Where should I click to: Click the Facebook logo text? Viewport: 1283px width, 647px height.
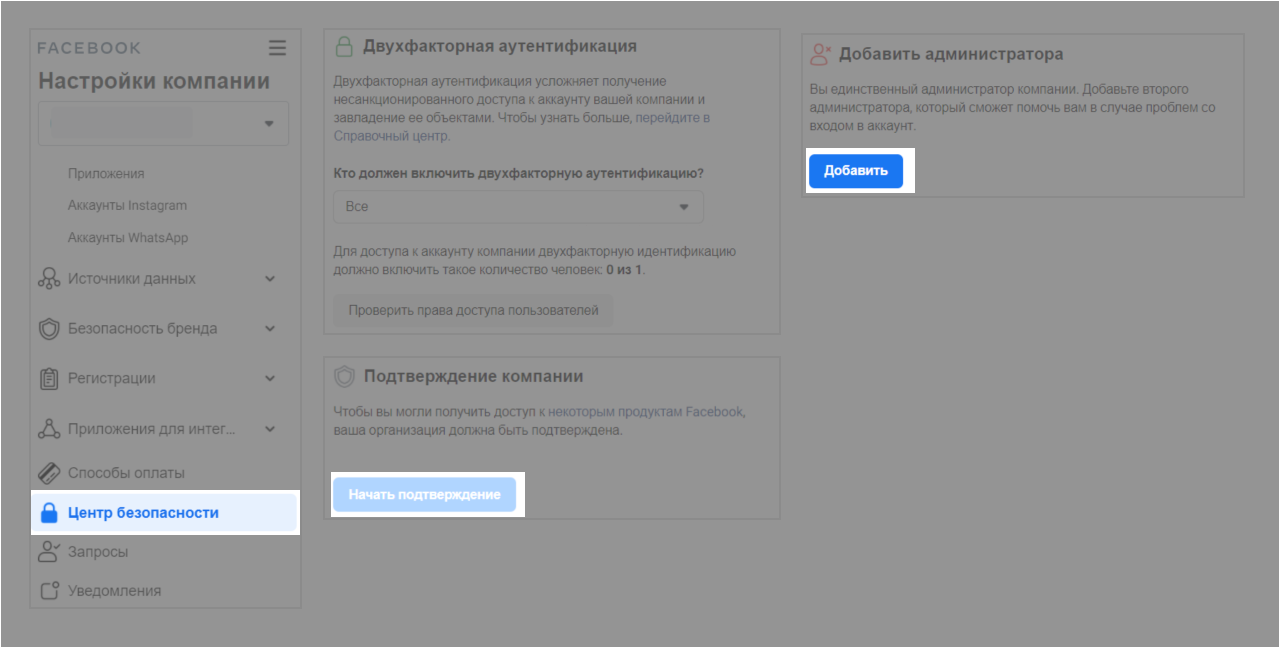89,48
